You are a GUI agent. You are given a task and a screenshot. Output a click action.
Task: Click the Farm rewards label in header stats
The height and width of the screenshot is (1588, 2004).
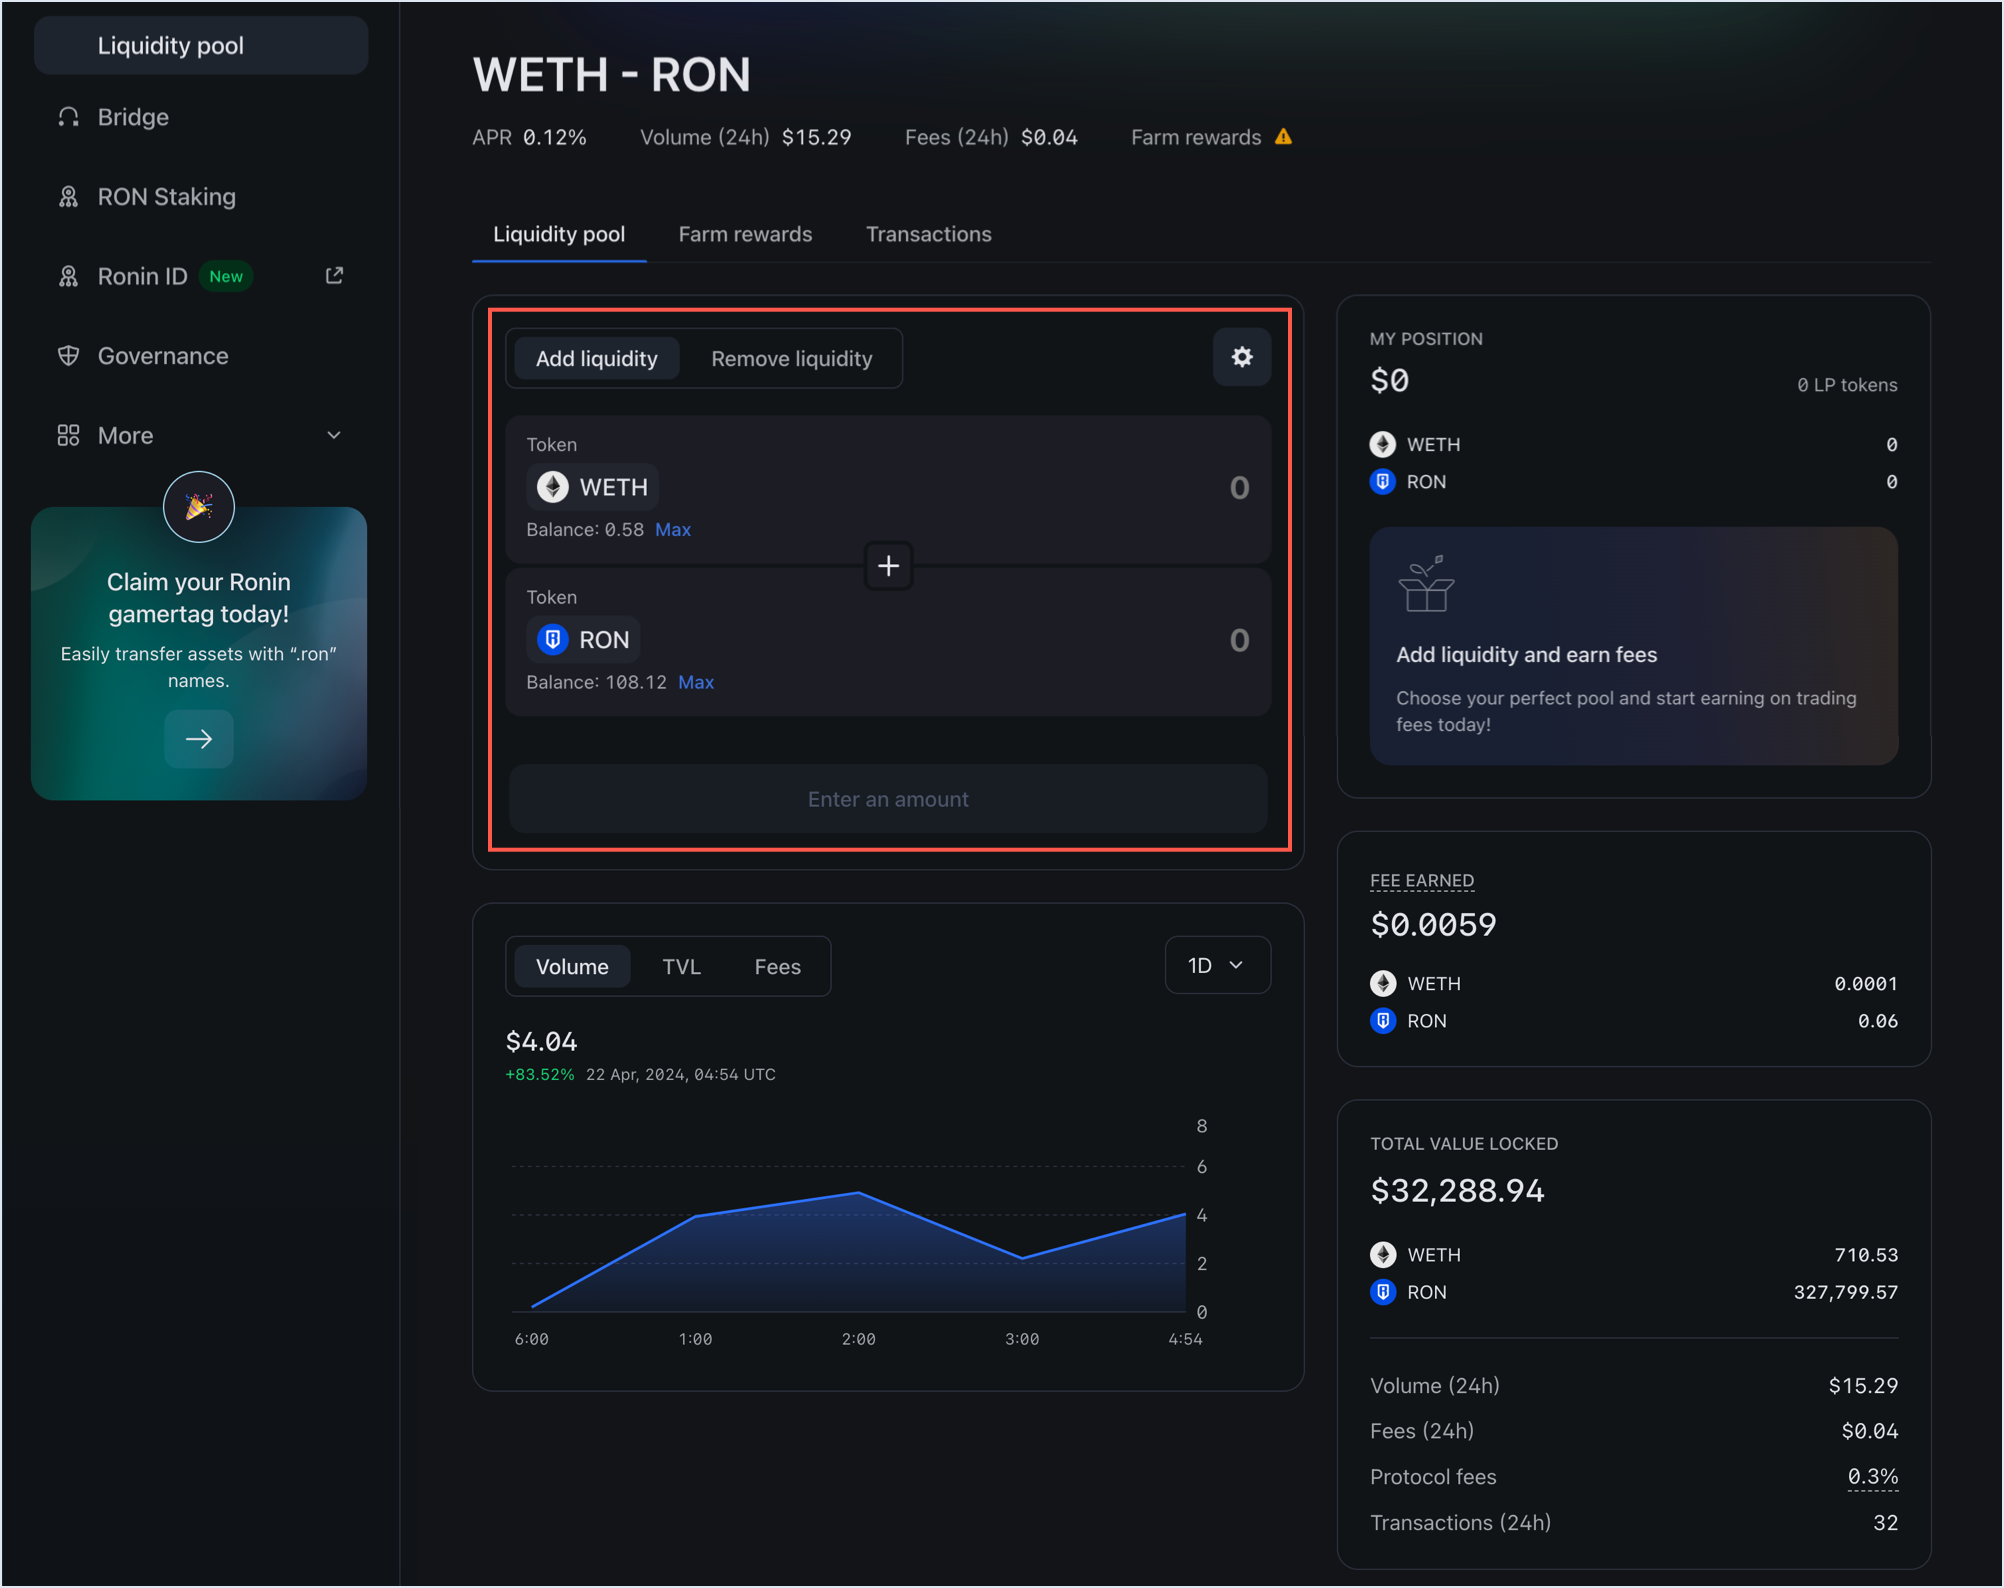click(1196, 137)
